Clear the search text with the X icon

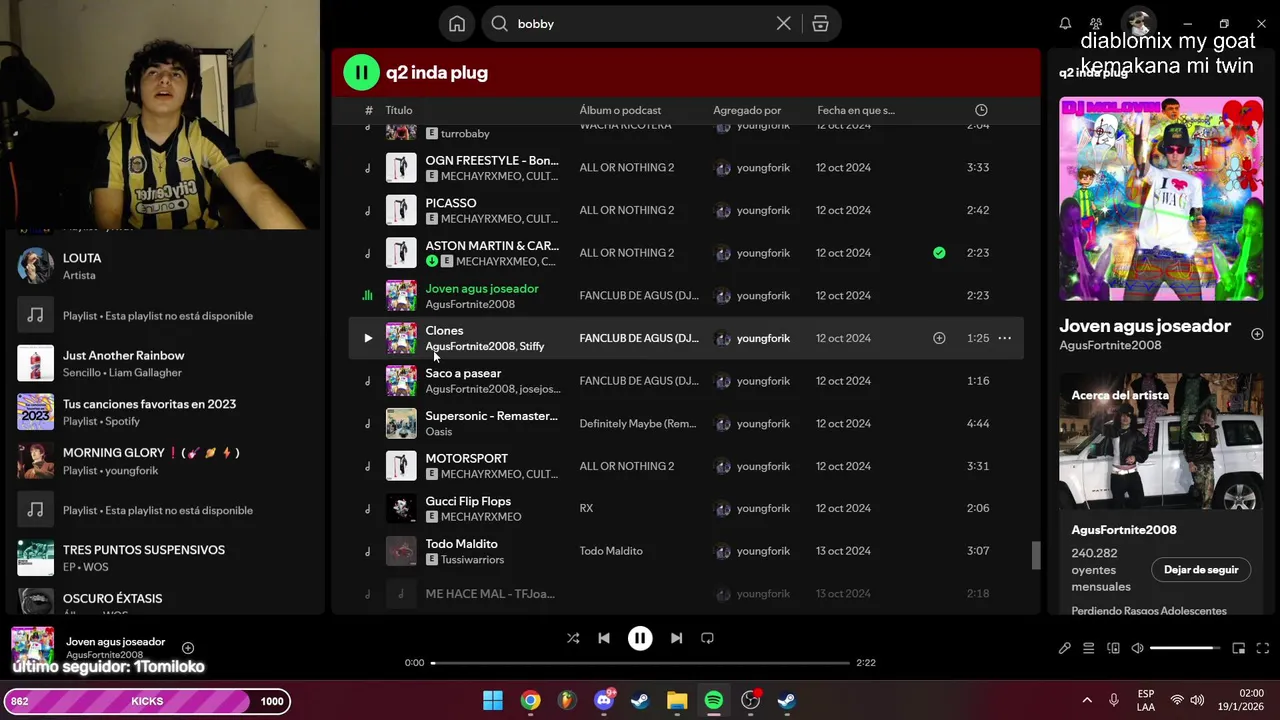pyautogui.click(x=784, y=24)
